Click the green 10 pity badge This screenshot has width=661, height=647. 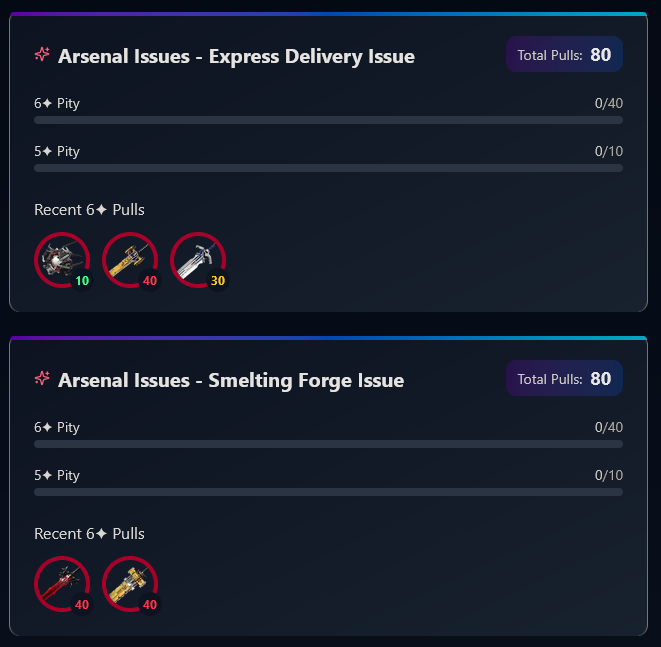(82, 280)
